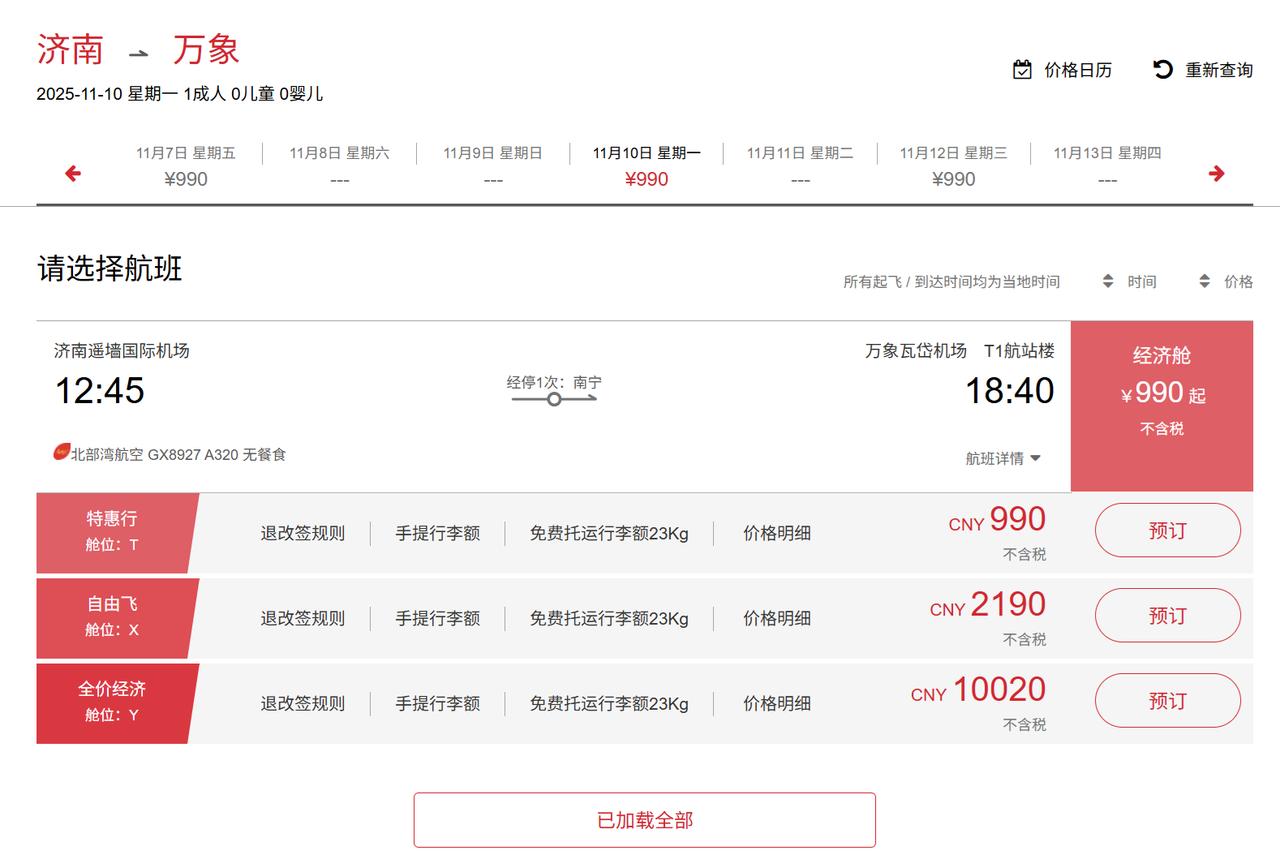Click the re-search refresh icon
The width and height of the screenshot is (1280, 859).
(x=1163, y=69)
